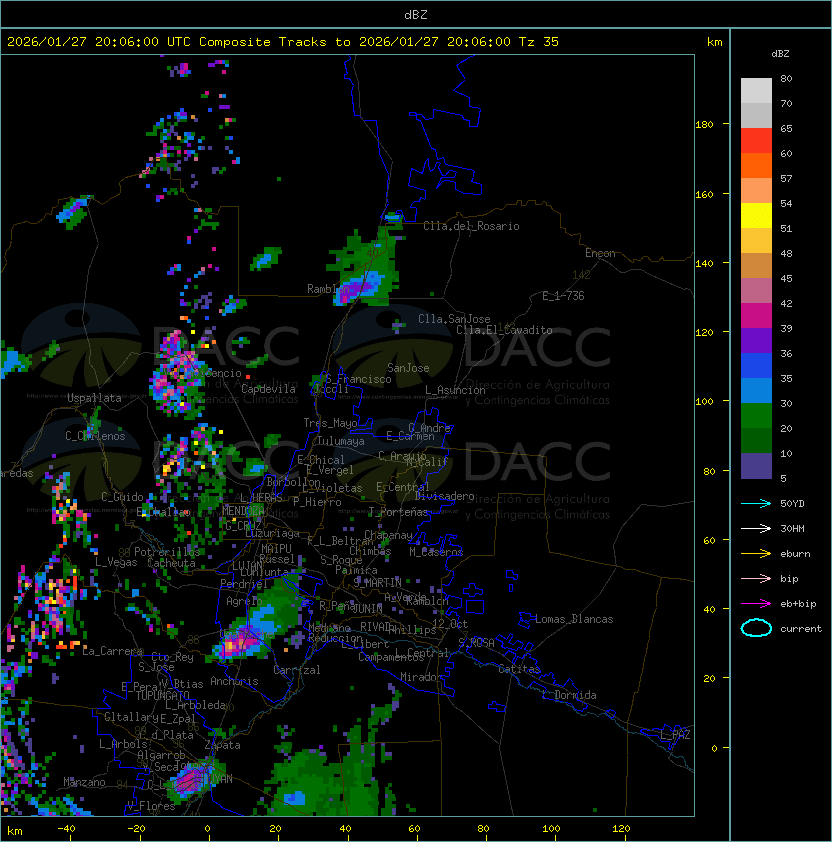Click the Manzano map label

pyautogui.click(x=84, y=782)
